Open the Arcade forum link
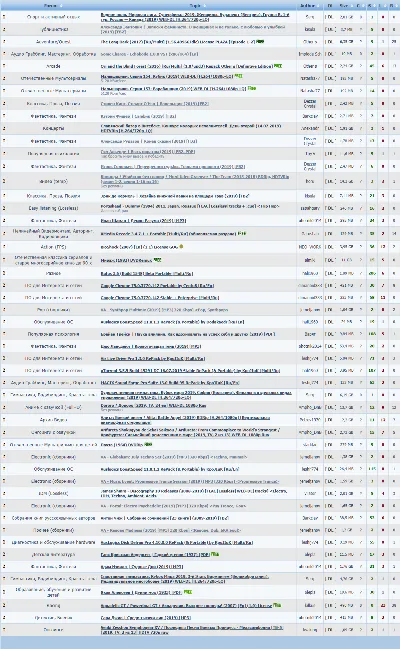The height and width of the screenshot is (649, 400). [x=53, y=66]
